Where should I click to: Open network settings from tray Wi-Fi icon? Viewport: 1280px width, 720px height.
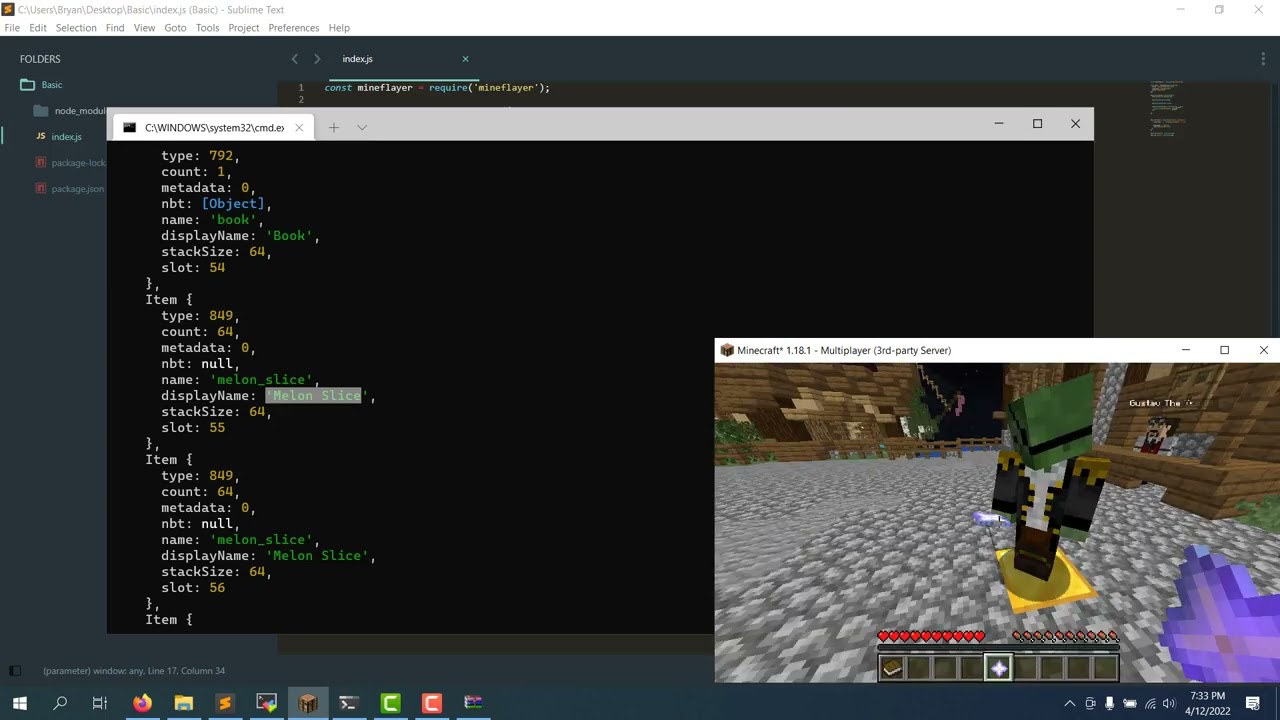pyautogui.click(x=1150, y=703)
